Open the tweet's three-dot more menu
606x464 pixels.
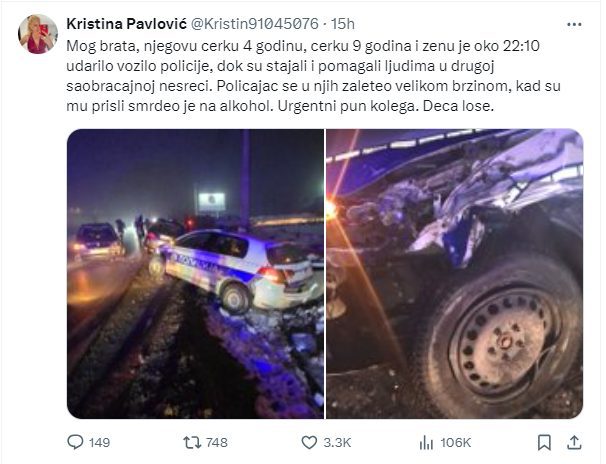574,24
